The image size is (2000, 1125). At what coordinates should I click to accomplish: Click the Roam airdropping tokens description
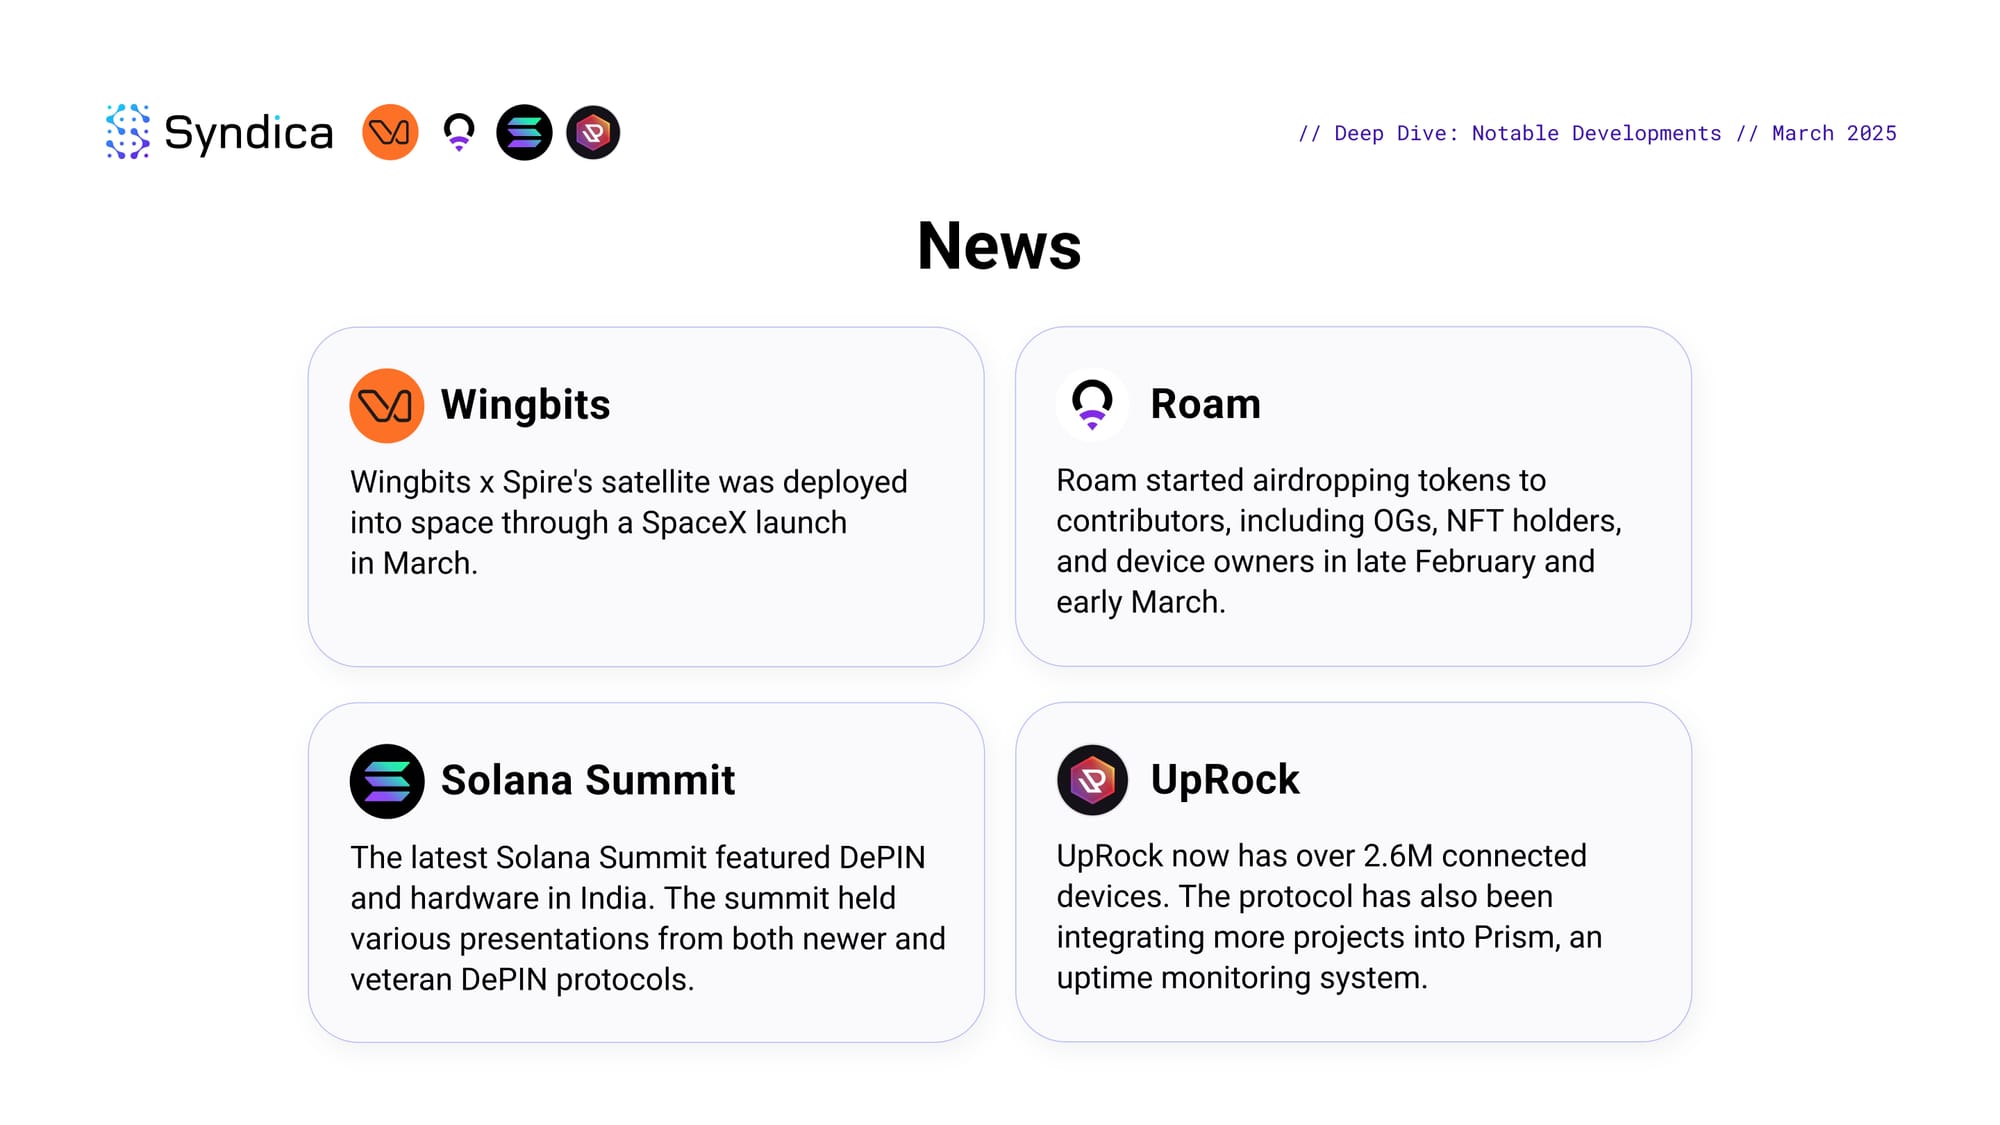click(1338, 541)
